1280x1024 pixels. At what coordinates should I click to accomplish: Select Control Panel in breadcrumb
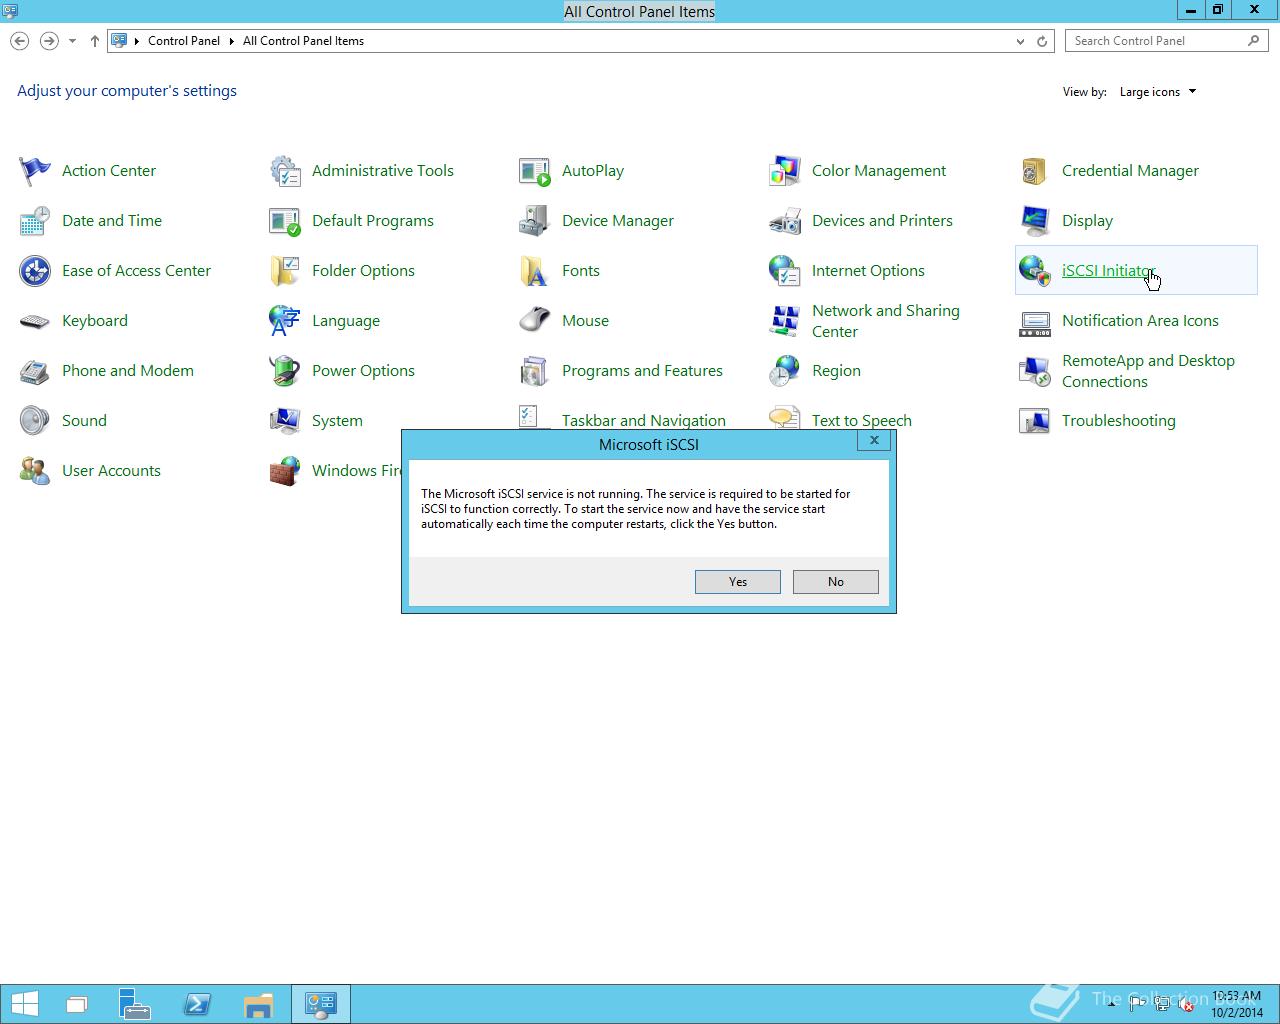184,41
